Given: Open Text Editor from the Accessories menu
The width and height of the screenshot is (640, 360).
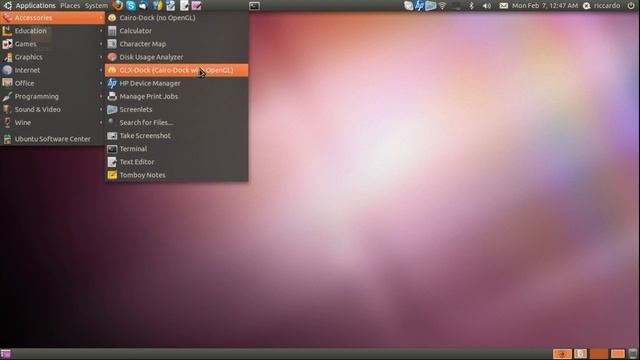Looking at the screenshot, I should click(x=176, y=162).
